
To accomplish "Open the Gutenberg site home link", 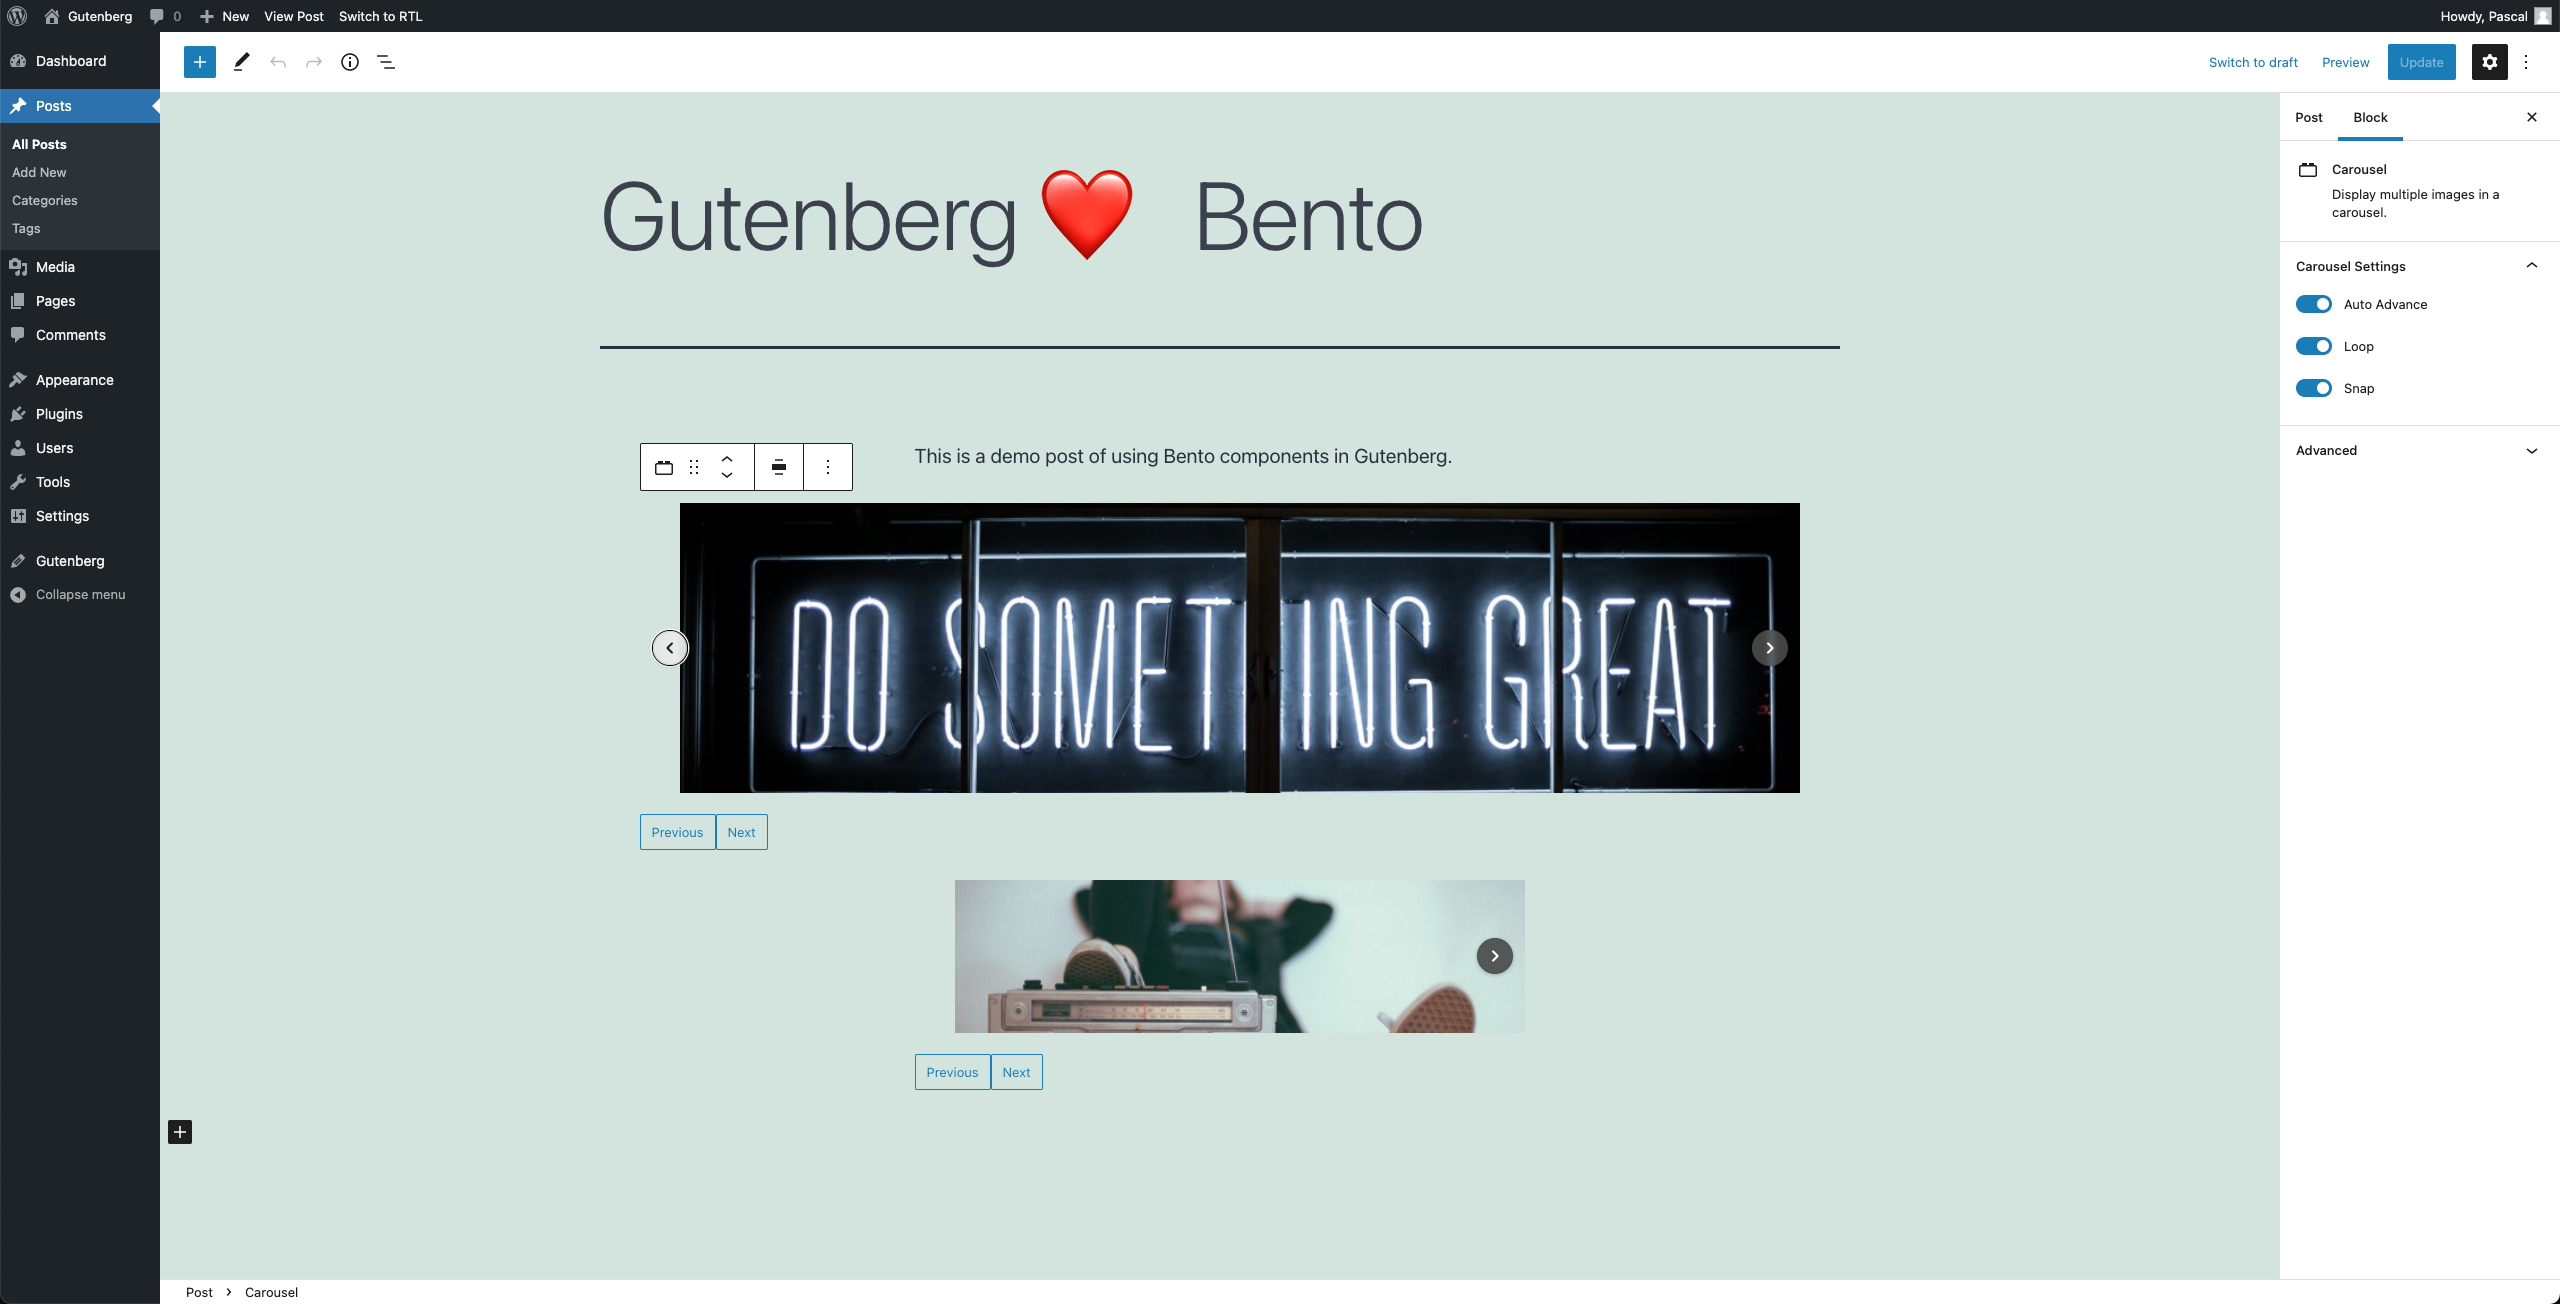I will click(x=88, y=16).
